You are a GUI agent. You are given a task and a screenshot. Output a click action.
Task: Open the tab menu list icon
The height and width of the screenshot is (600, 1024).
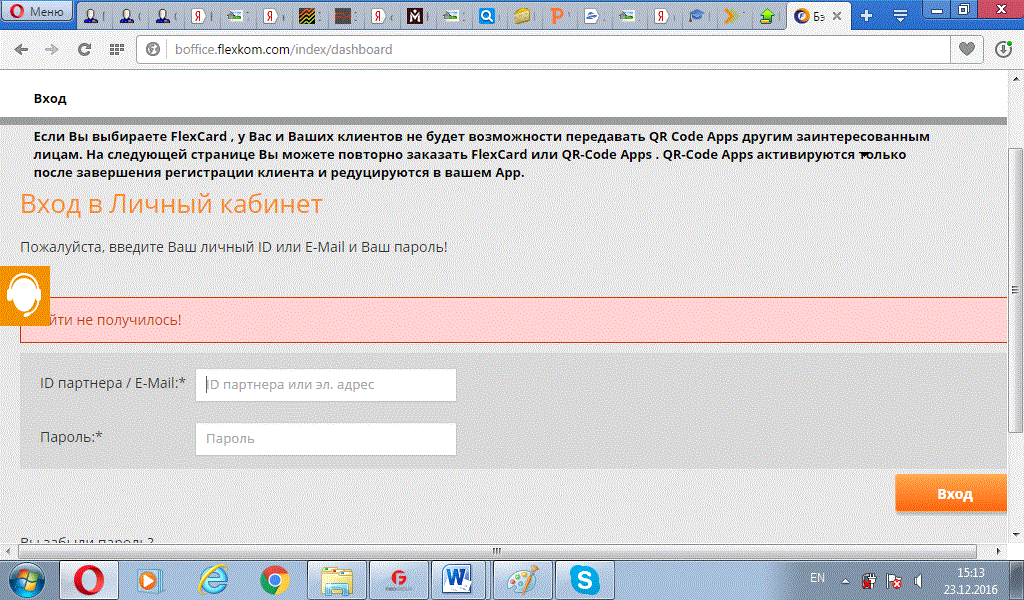pos(900,16)
